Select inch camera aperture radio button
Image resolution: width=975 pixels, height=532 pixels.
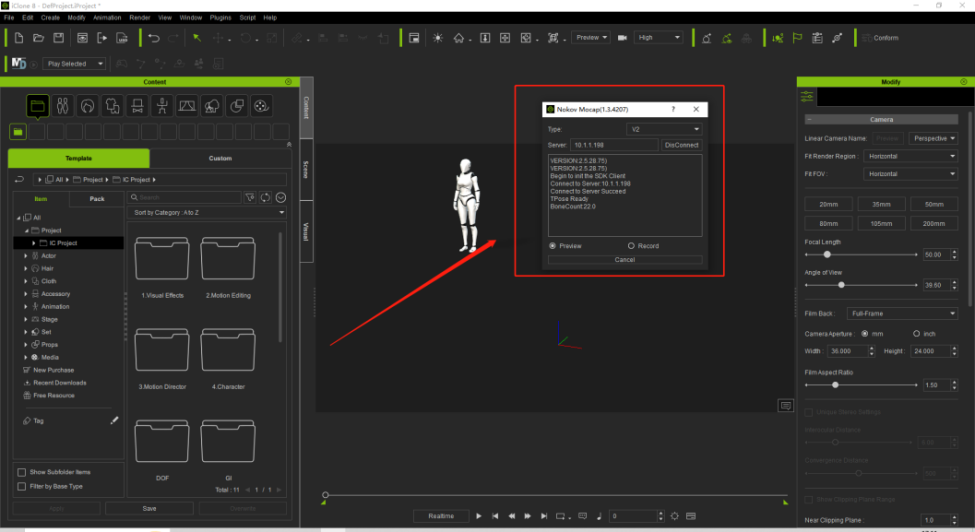(917, 334)
